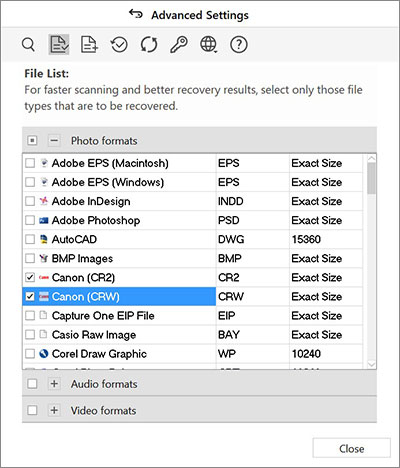This screenshot has height=468, width=400.
Task: Click the clock with checkmark resume icon
Action: pyautogui.click(x=119, y=44)
